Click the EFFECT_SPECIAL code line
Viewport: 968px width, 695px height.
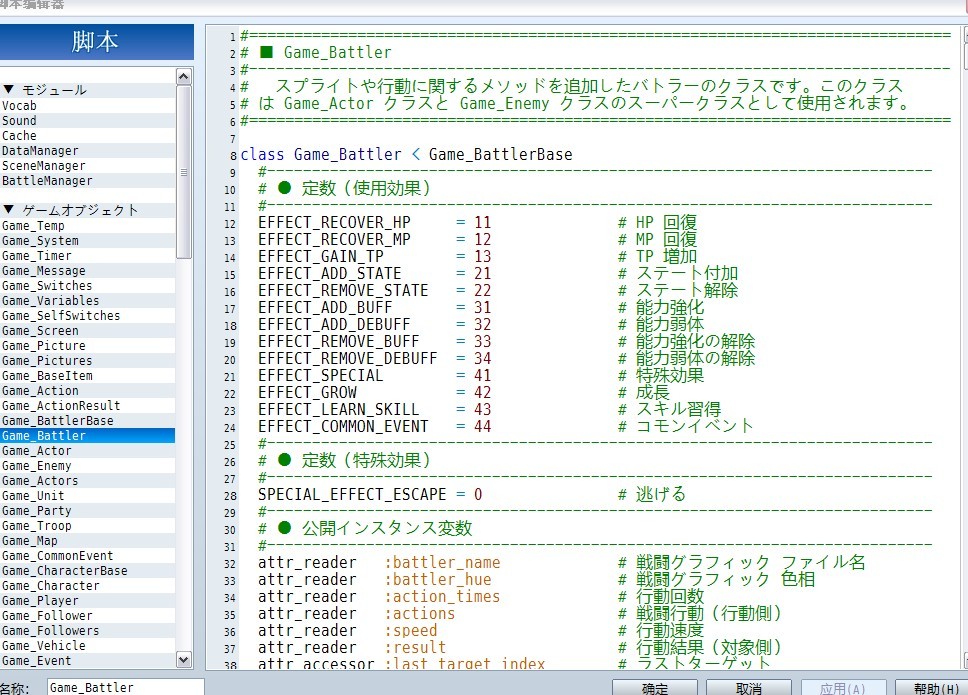tap(482, 375)
